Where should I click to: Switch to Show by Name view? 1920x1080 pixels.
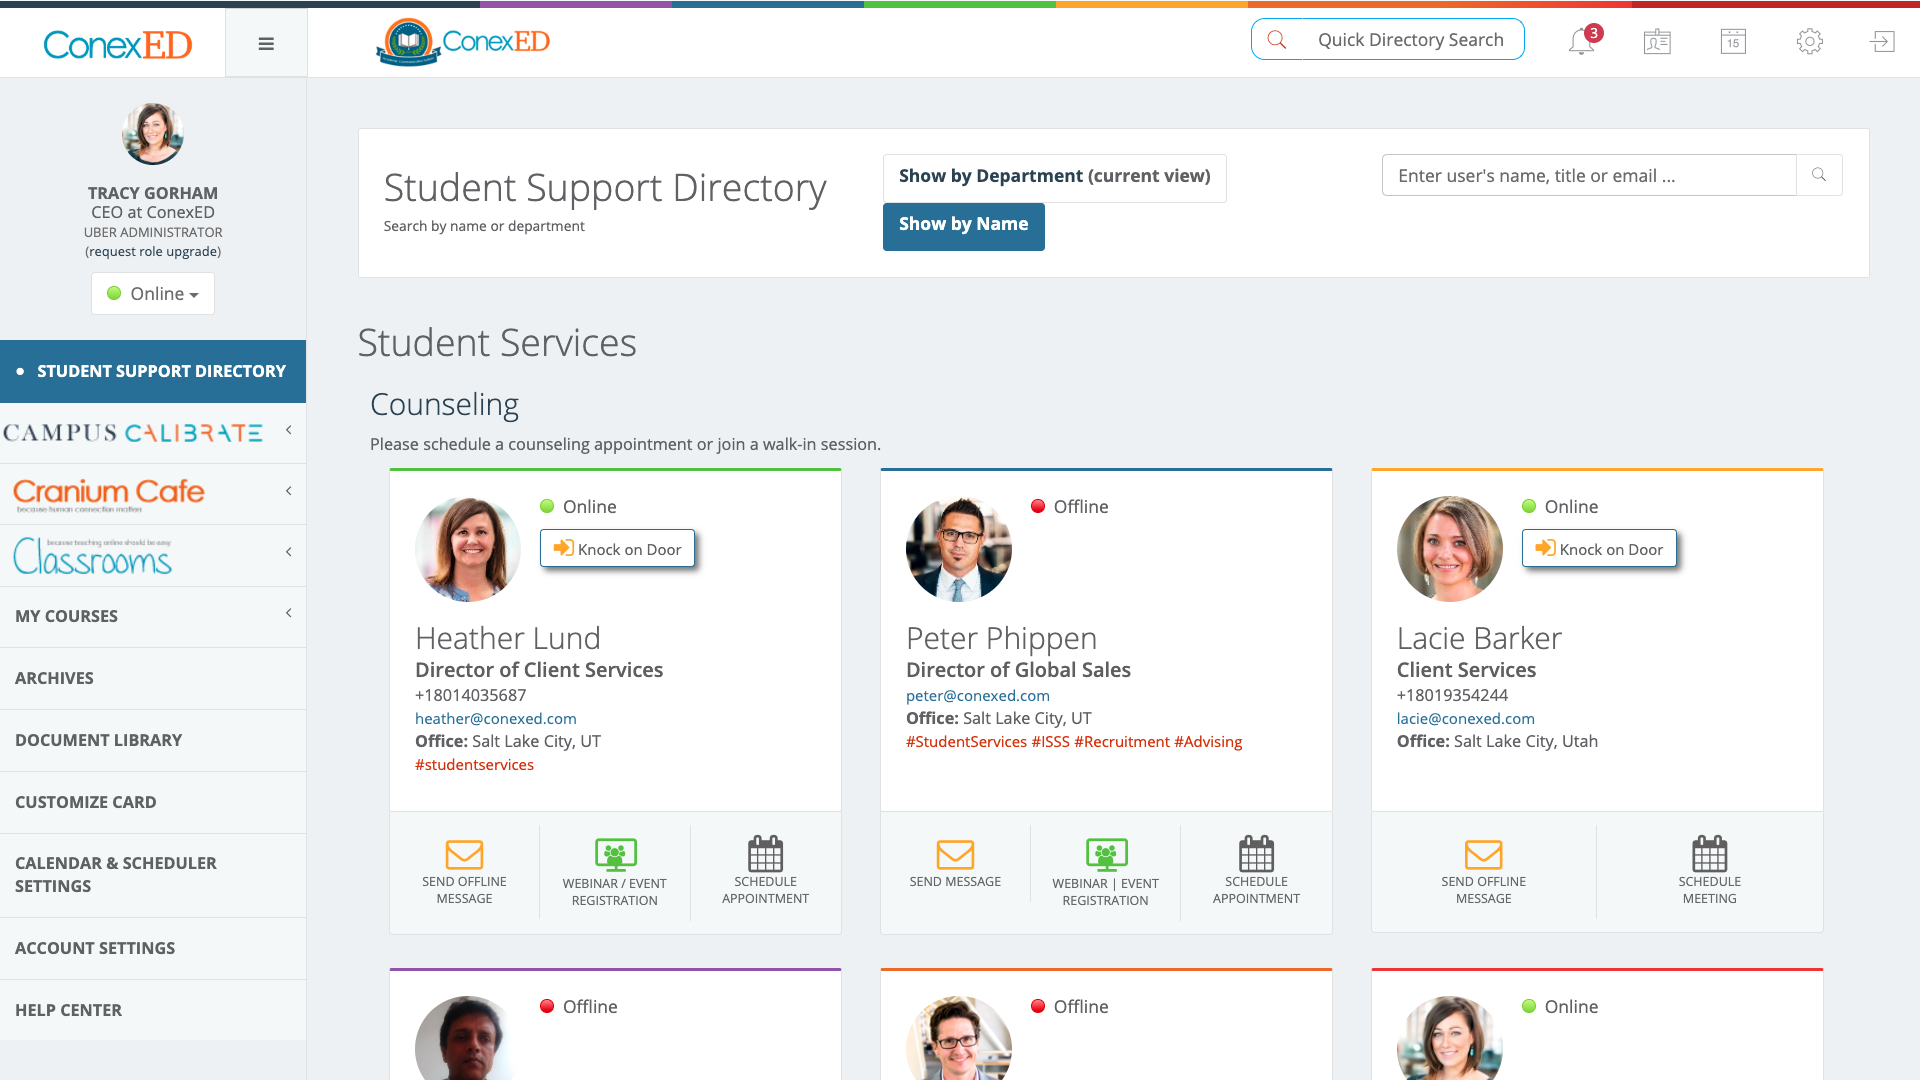coord(963,225)
